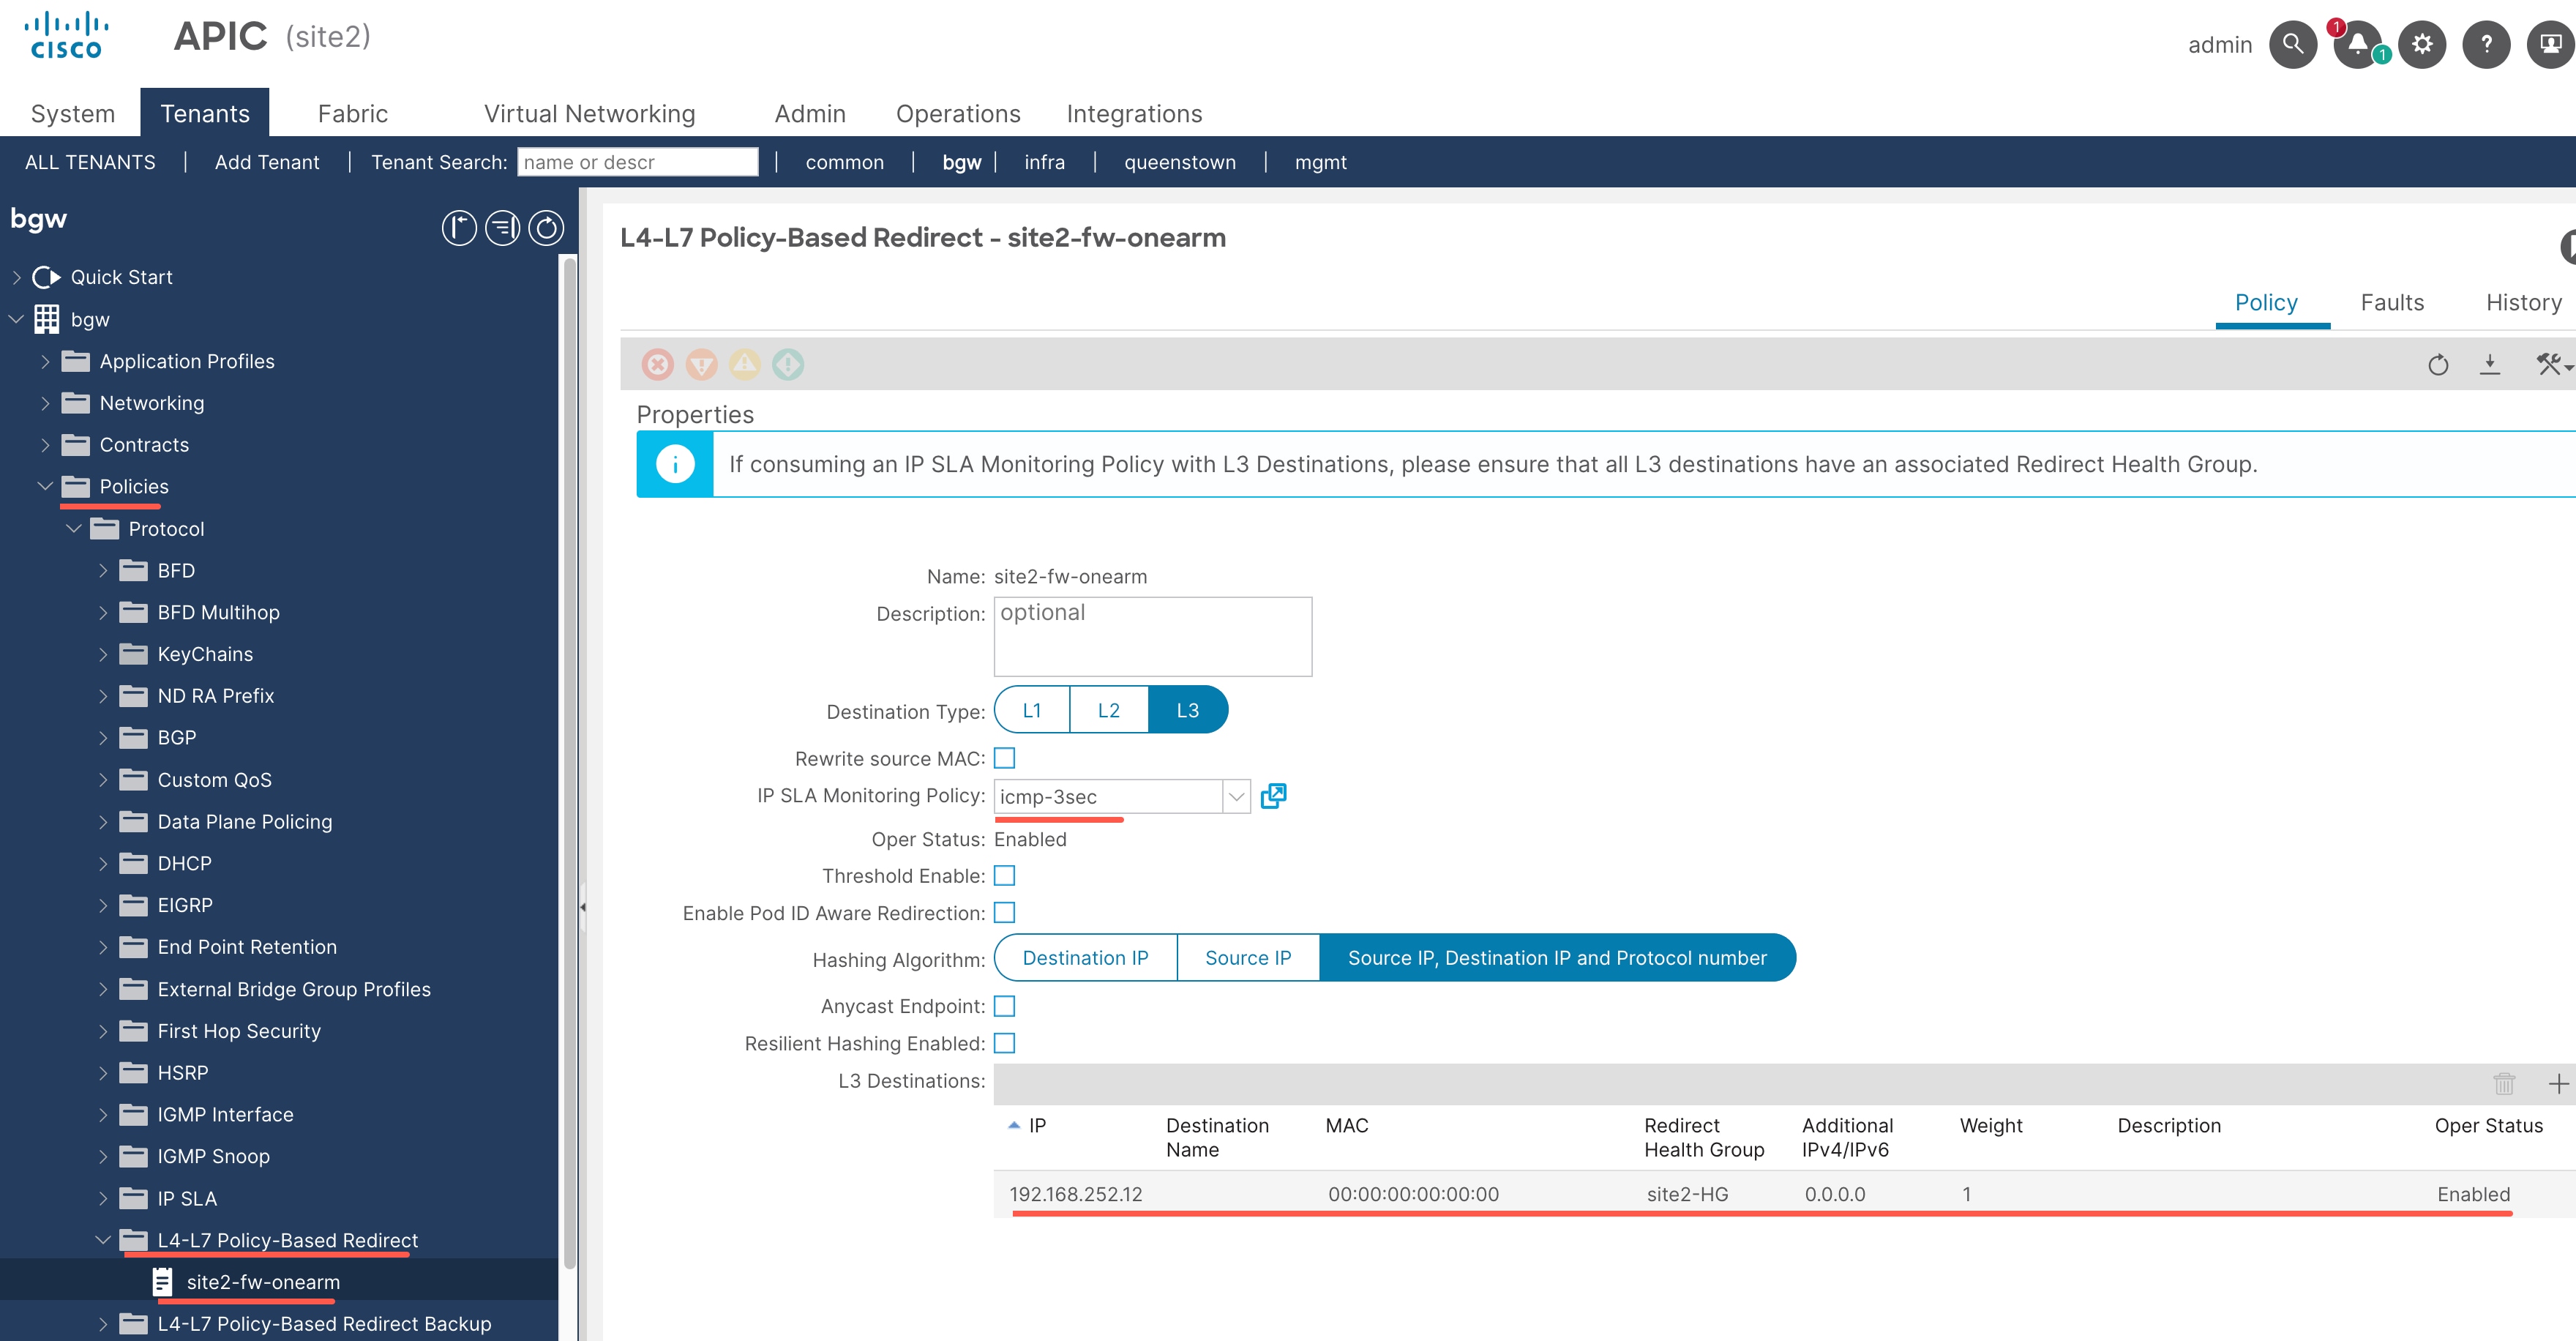Expand the Contracts folder
Viewport: 2576px width, 1341px height.
click(x=45, y=445)
